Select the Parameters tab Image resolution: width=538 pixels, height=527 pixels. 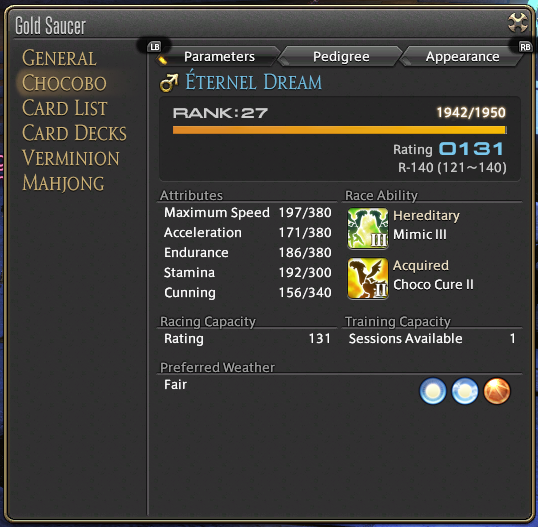point(219,57)
